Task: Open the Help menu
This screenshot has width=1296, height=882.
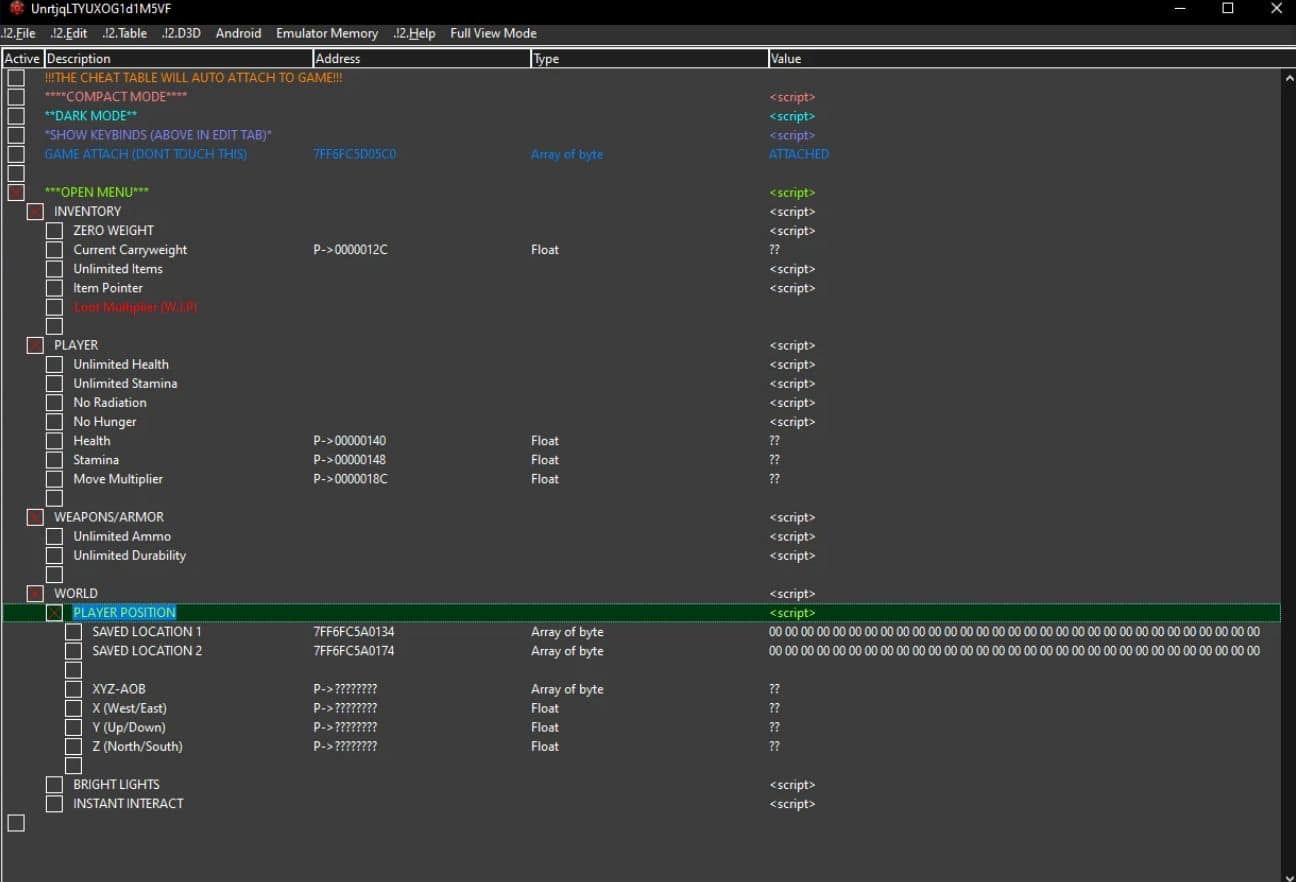Action: coord(413,33)
